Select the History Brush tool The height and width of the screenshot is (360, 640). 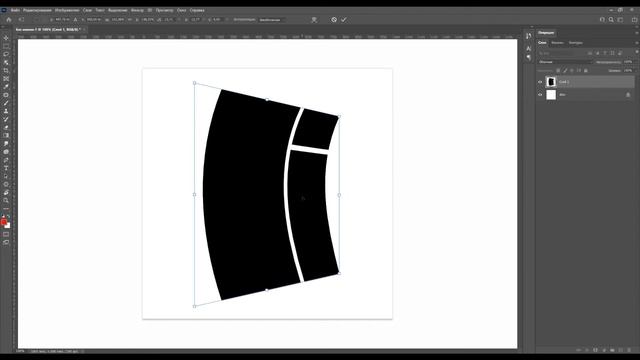[6, 119]
